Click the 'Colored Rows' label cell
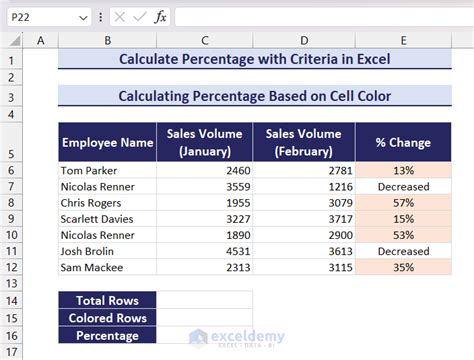474x360 pixels. click(x=107, y=318)
